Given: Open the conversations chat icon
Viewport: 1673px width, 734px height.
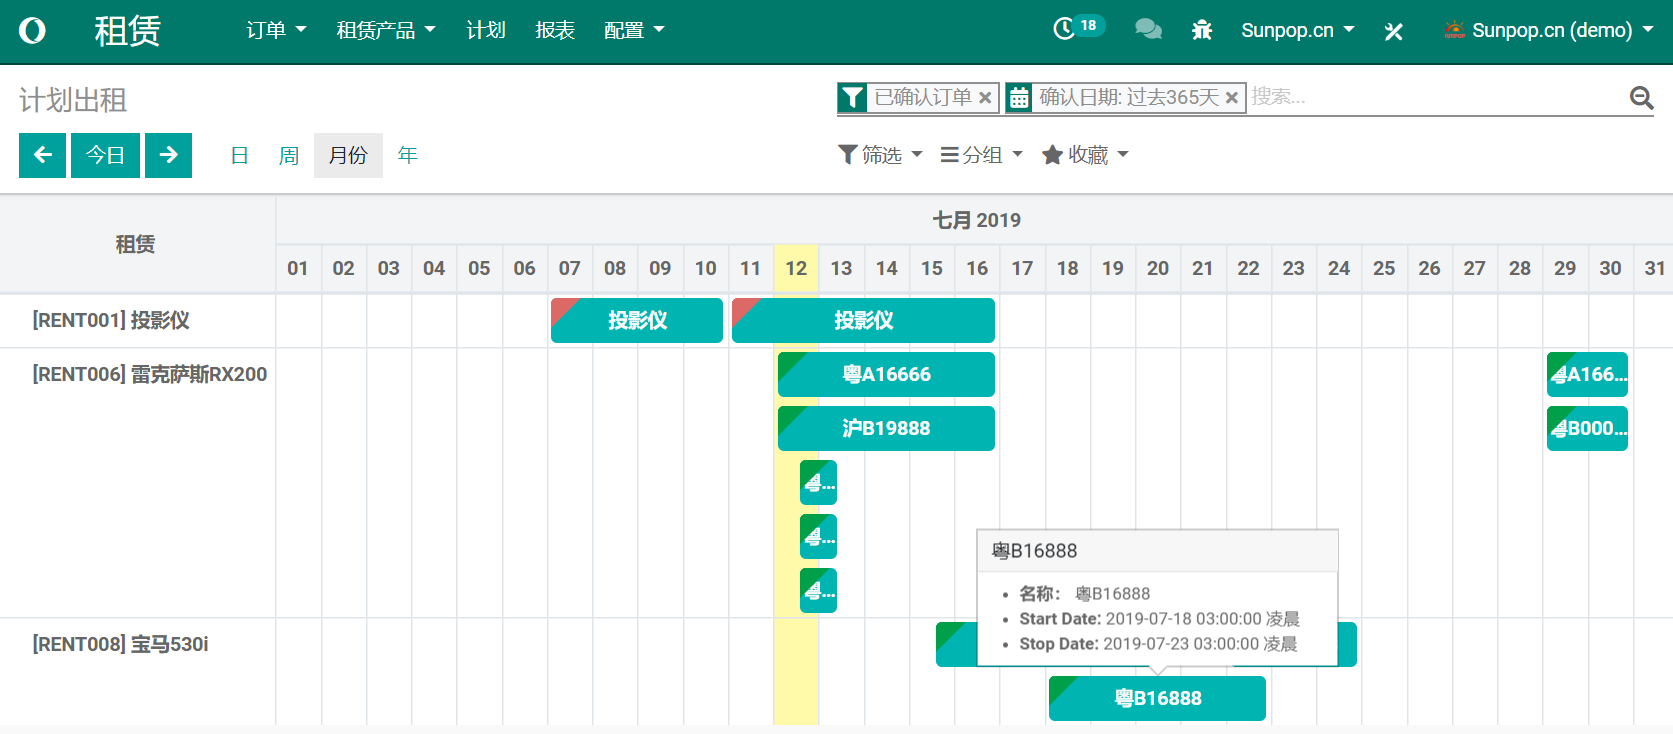Looking at the screenshot, I should [x=1148, y=30].
